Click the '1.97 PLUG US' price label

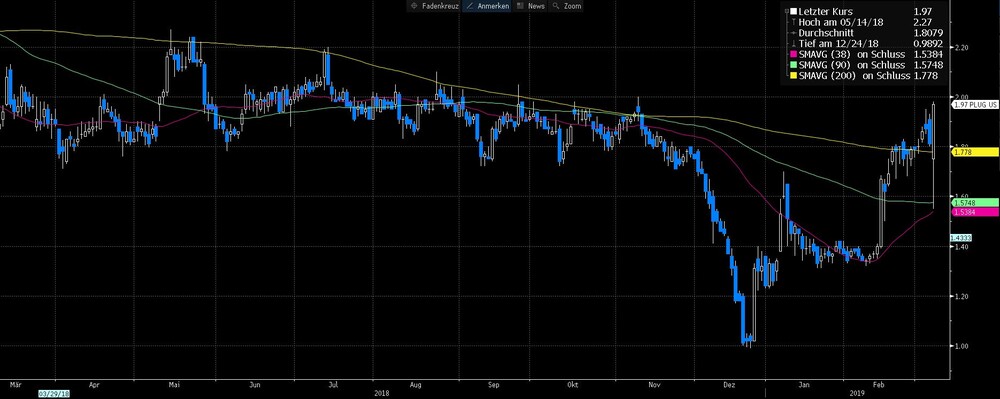pos(974,104)
